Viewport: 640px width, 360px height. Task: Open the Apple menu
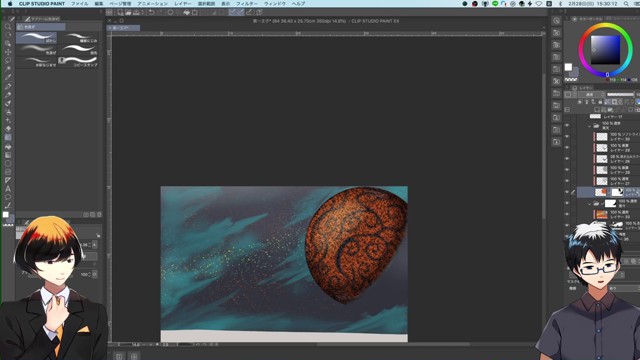click(x=10, y=3)
